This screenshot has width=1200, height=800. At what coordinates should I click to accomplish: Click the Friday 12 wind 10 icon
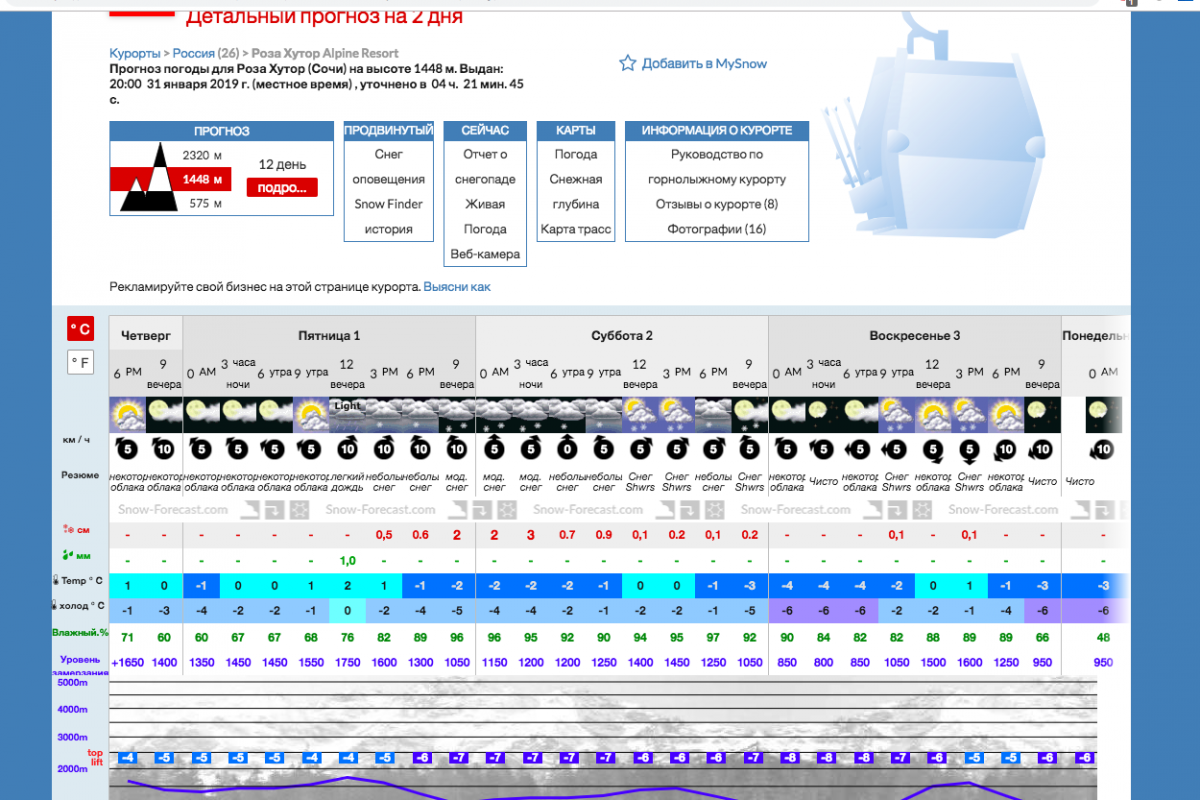coord(347,450)
